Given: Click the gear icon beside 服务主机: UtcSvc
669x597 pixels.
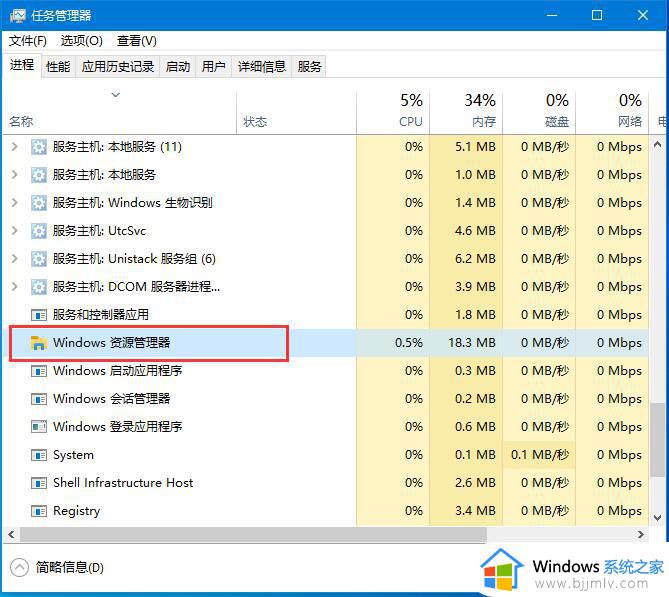Looking at the screenshot, I should coord(39,231).
